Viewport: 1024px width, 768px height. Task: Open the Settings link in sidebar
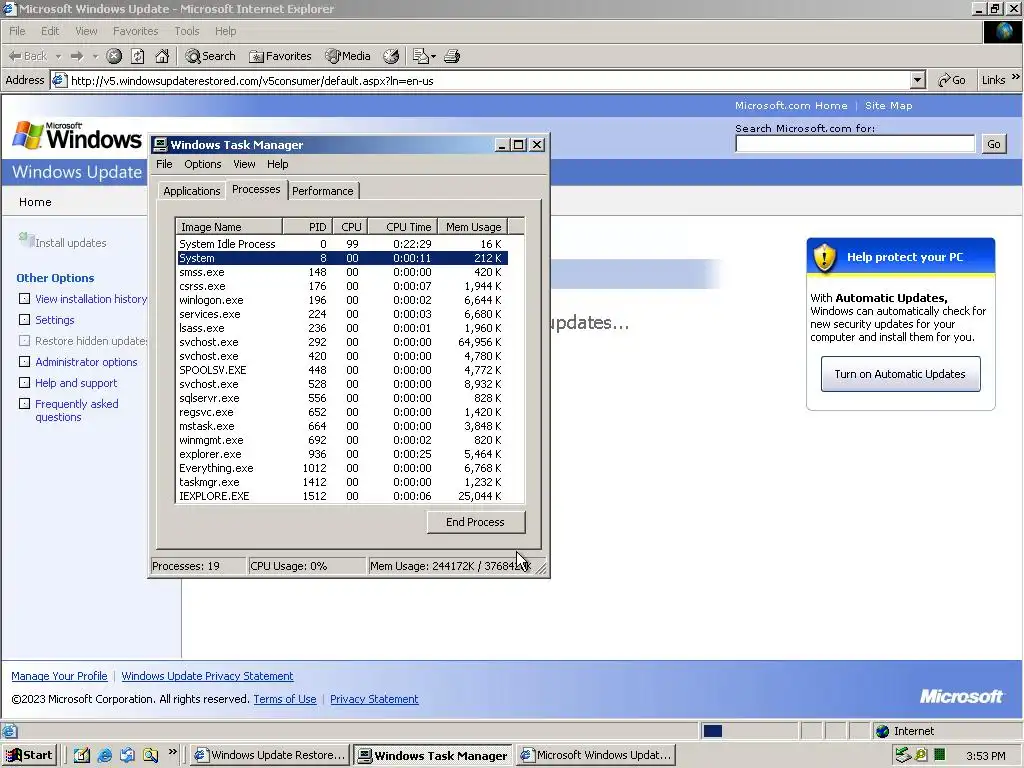pyautogui.click(x=54, y=320)
